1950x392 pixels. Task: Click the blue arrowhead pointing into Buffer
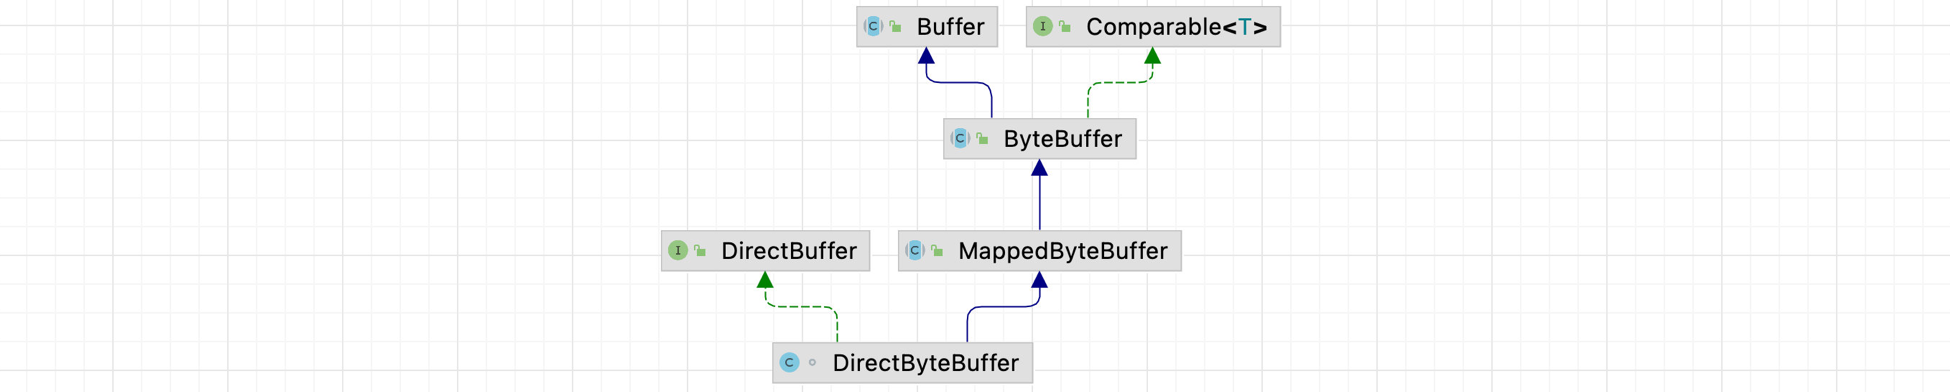tap(927, 56)
